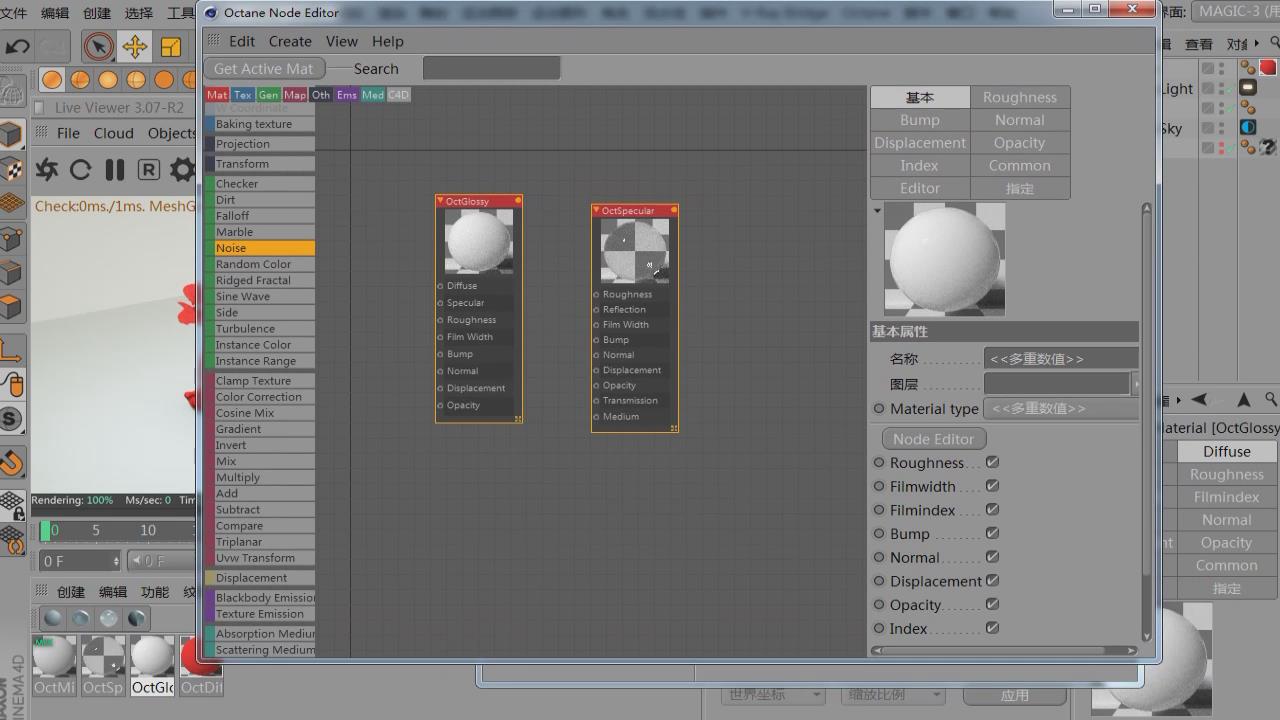The width and height of the screenshot is (1280, 720).
Task: Switch to the Displacement tab
Action: (920, 143)
